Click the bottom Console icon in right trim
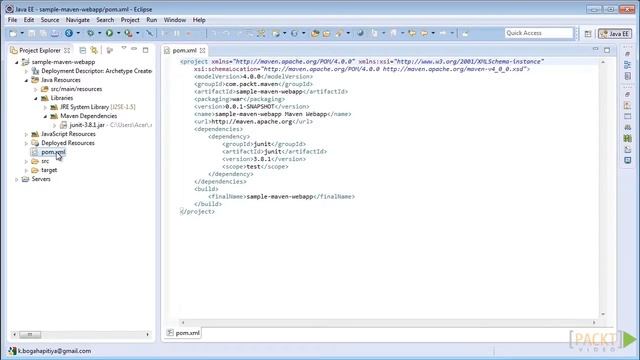The image size is (640, 360). point(628,160)
